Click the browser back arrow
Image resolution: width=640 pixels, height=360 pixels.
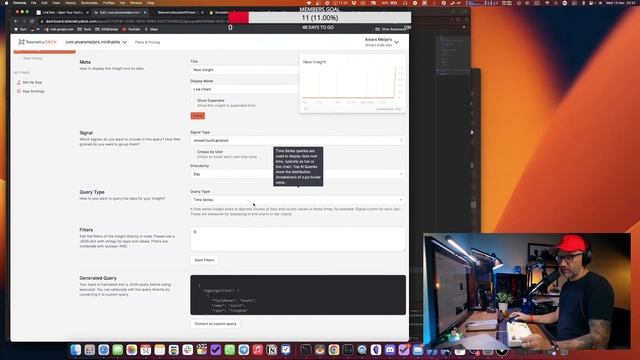coord(16,21)
